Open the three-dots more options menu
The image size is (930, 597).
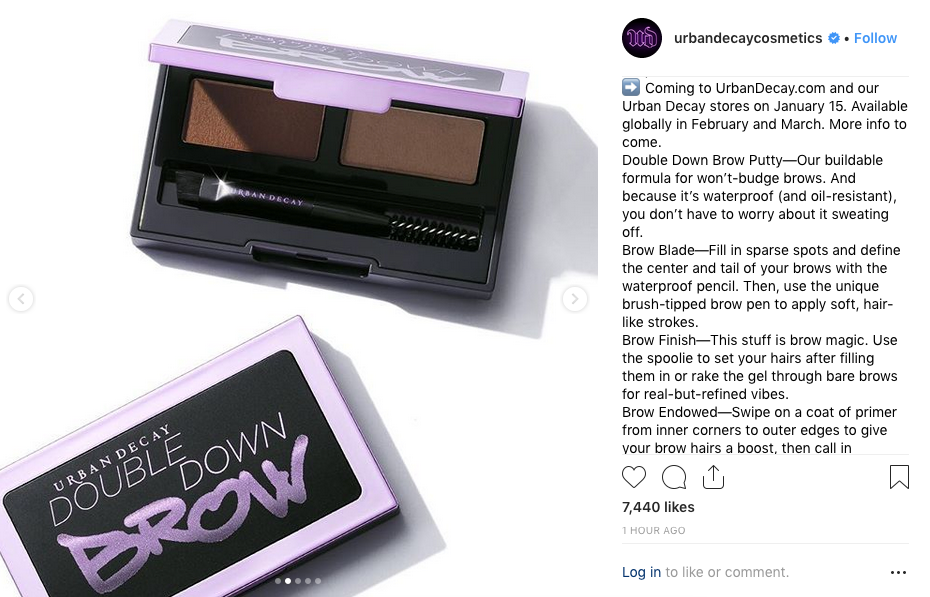(899, 573)
